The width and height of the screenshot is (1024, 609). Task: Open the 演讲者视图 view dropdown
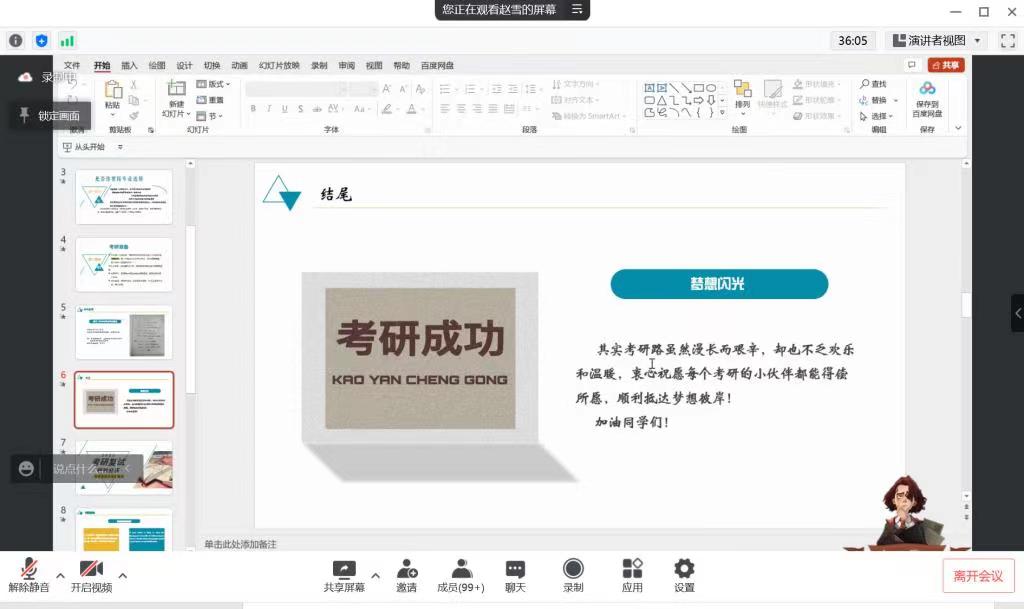(935, 41)
